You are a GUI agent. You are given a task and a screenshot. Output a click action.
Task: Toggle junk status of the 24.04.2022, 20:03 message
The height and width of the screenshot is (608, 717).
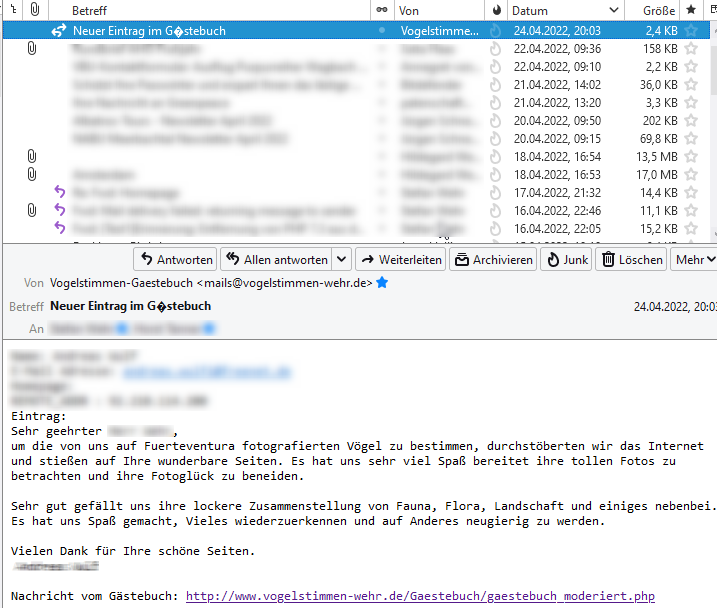[495, 31]
